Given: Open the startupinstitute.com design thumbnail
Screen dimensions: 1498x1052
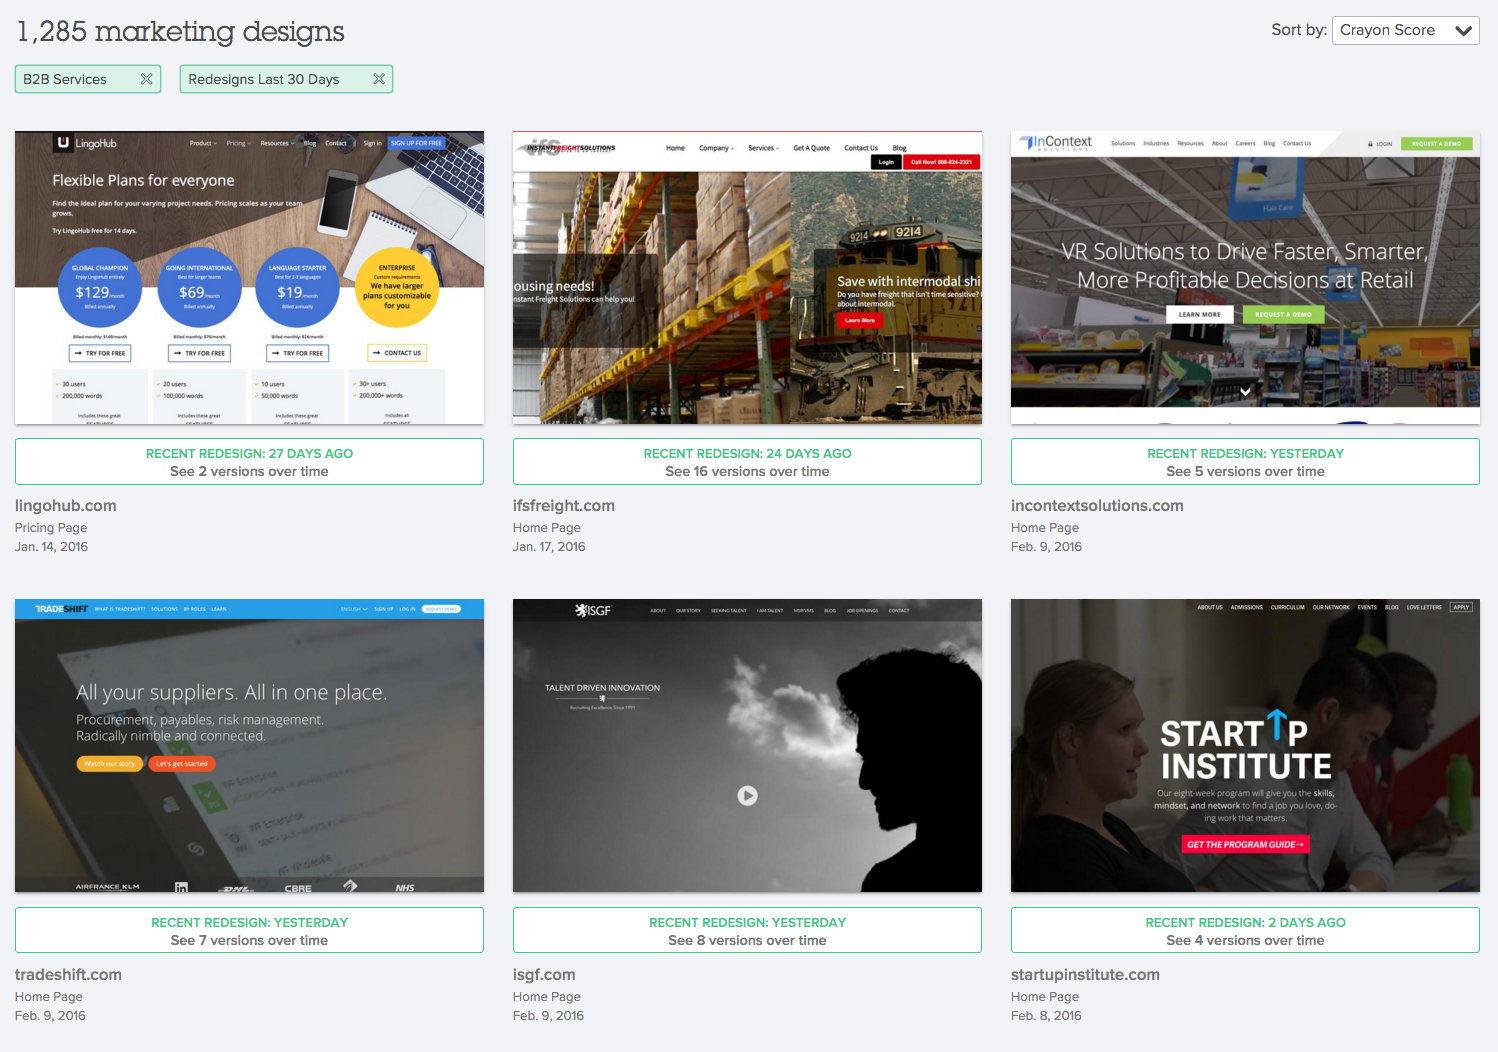Looking at the screenshot, I should (x=1245, y=746).
